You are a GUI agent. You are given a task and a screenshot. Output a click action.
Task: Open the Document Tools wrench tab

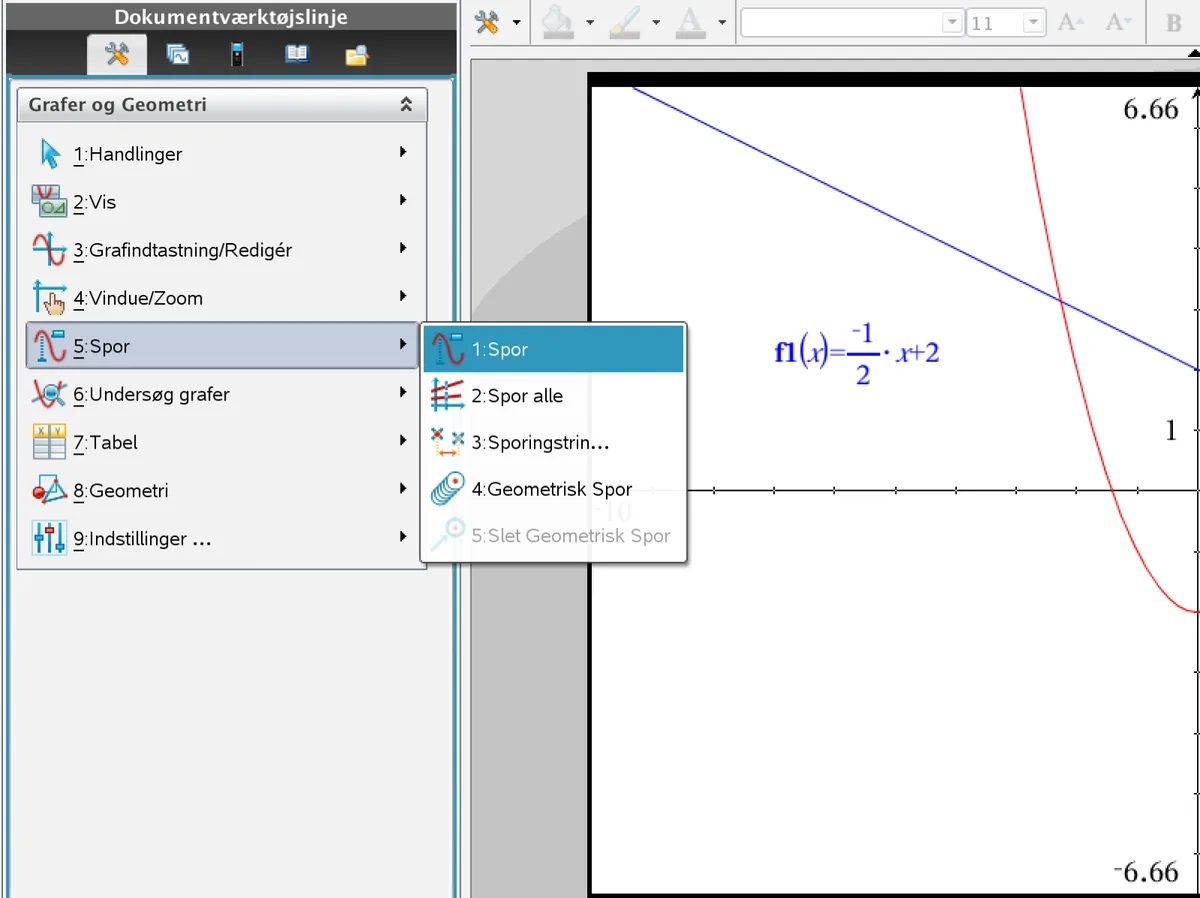[x=117, y=55]
